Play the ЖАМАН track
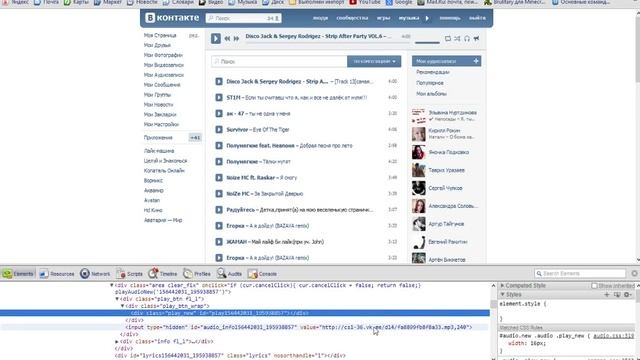Screen dimensions: 640x360 (x=219, y=242)
